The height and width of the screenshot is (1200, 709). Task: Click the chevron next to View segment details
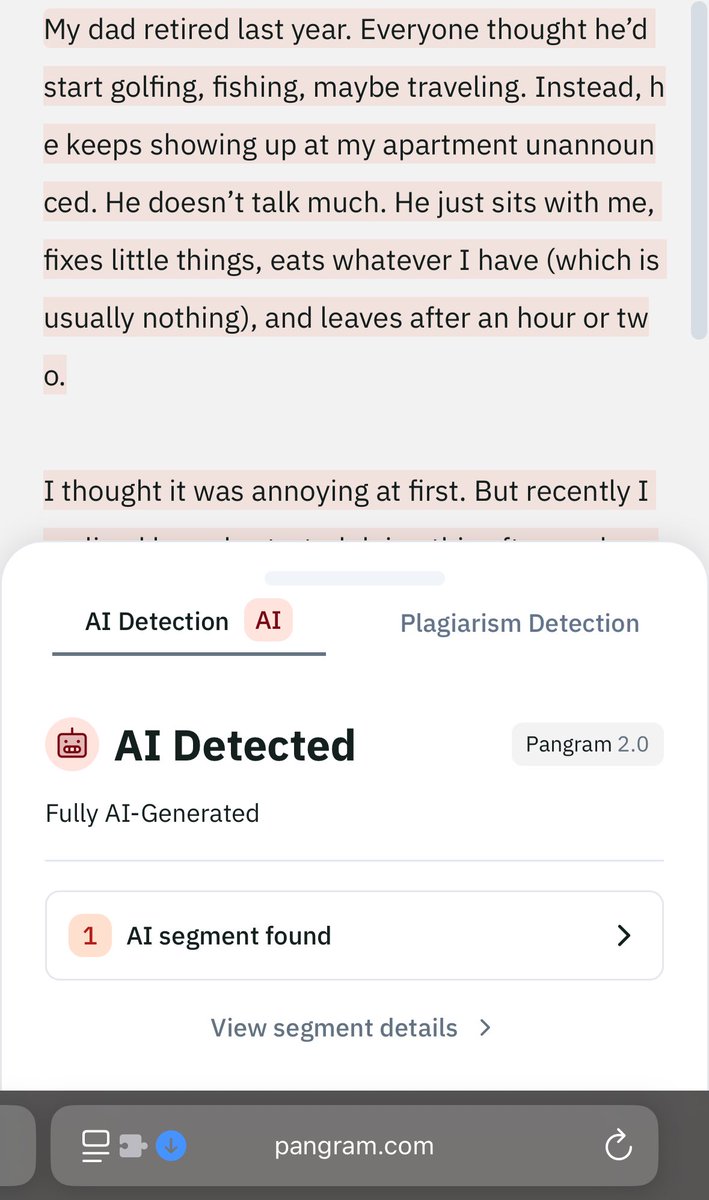point(485,1028)
